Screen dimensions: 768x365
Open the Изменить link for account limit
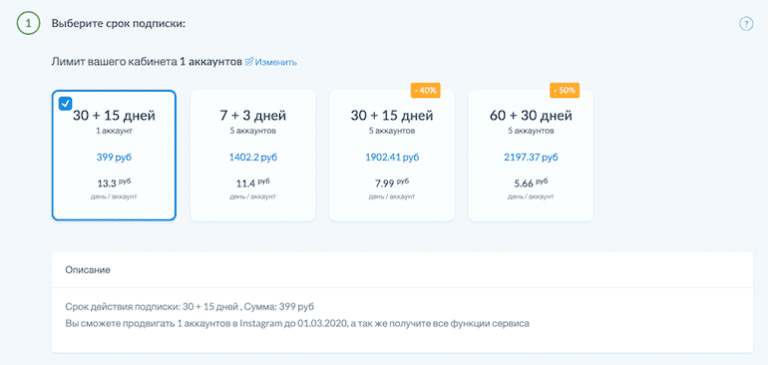click(x=276, y=63)
